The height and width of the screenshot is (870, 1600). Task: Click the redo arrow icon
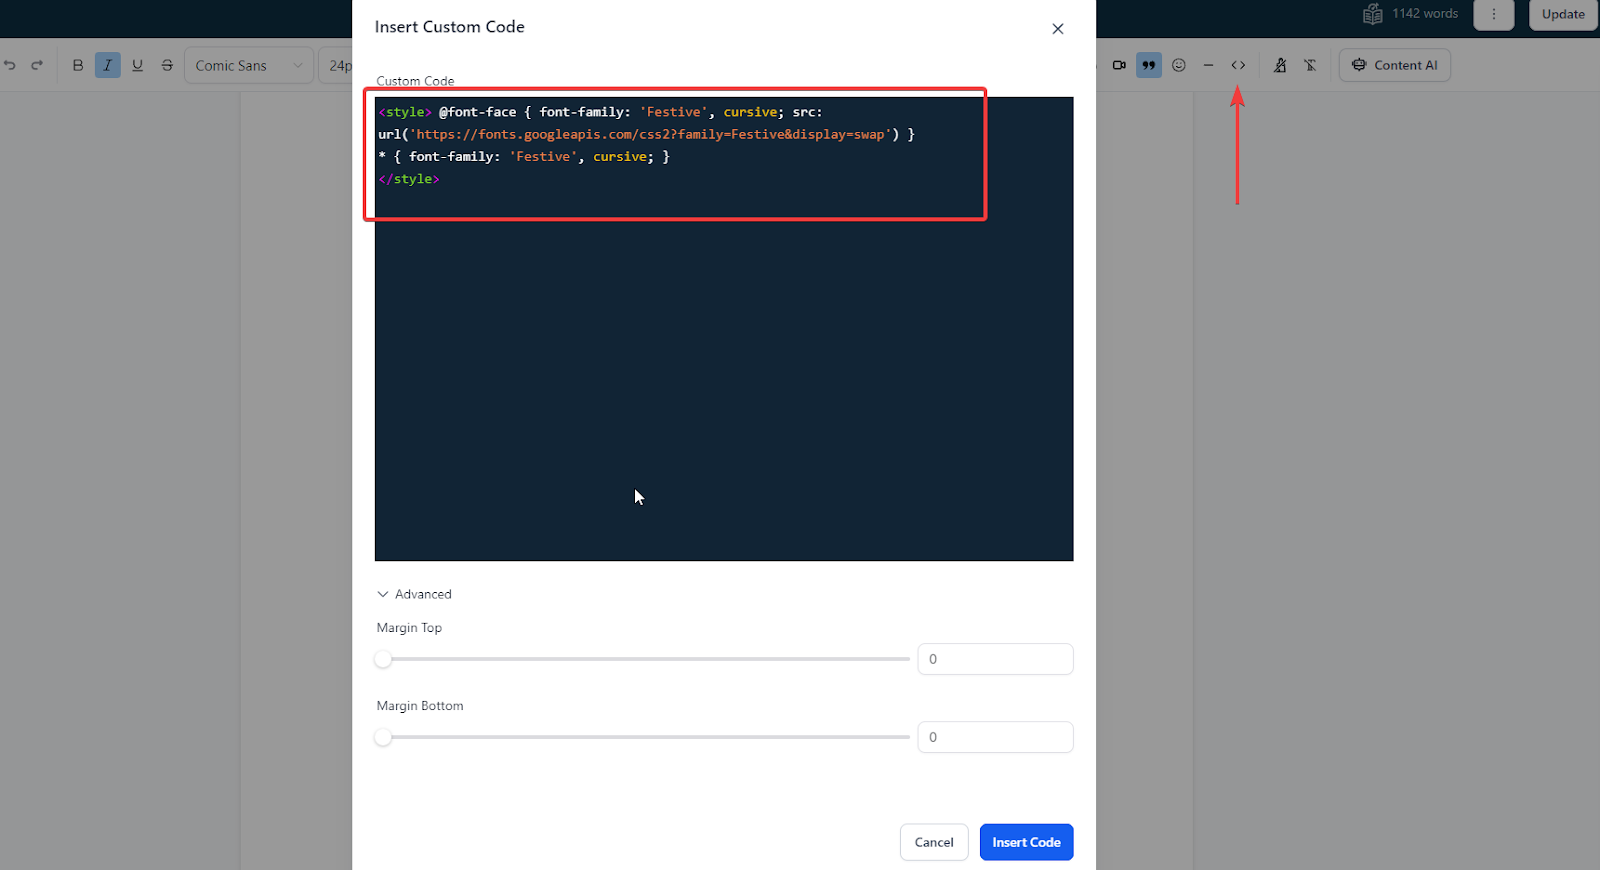pos(37,65)
